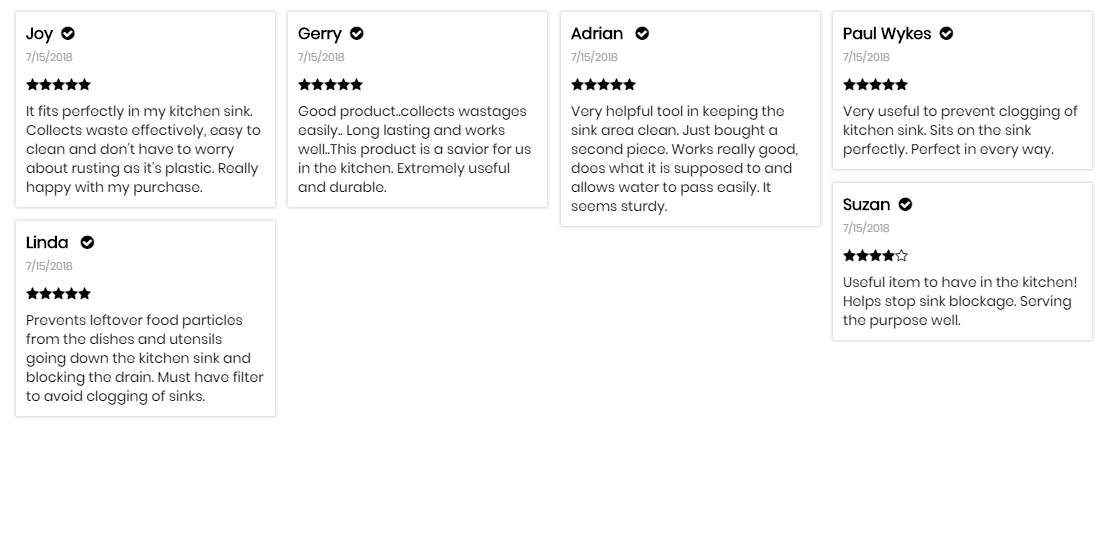
Task: Click Suzan's verified checkmark icon
Action: 906,205
